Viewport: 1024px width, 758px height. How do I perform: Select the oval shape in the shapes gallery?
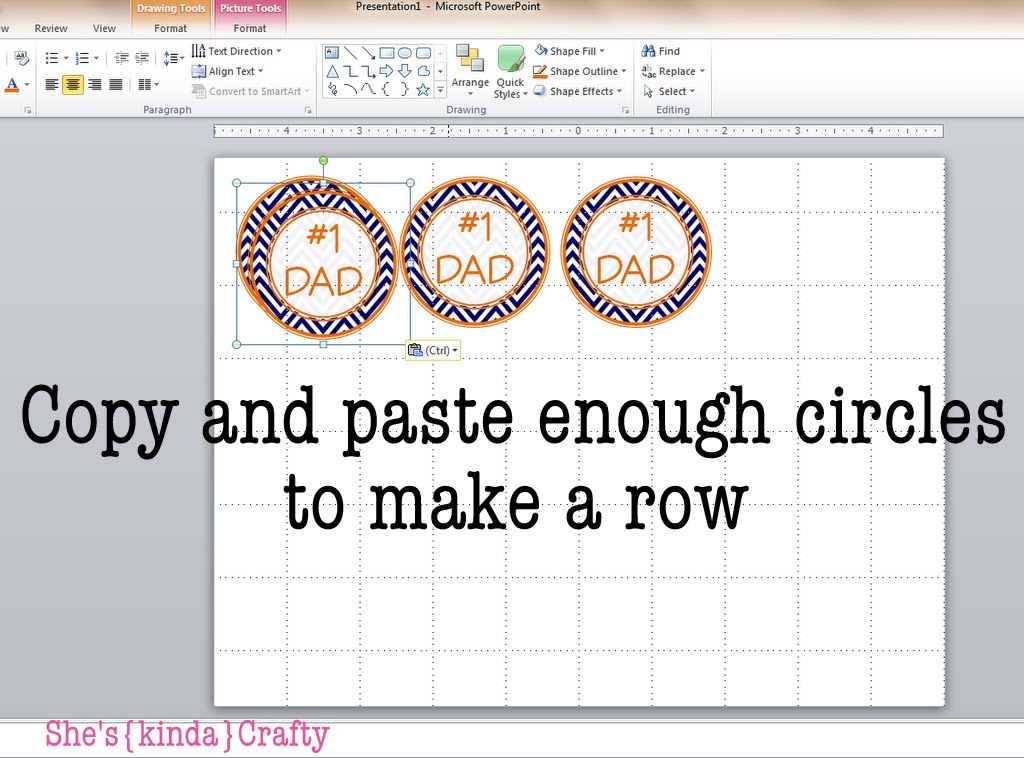coord(405,51)
